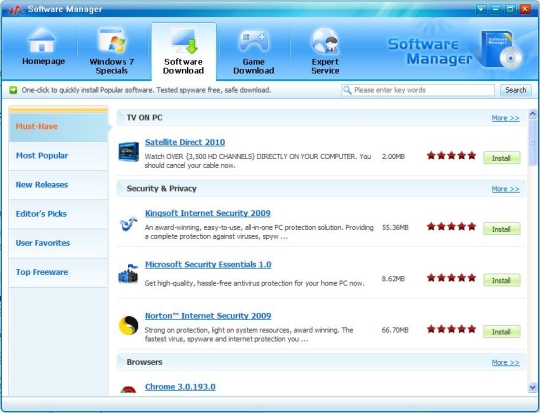The height and width of the screenshot is (413, 540).
Task: Select the Software Download tab
Action: [184, 51]
